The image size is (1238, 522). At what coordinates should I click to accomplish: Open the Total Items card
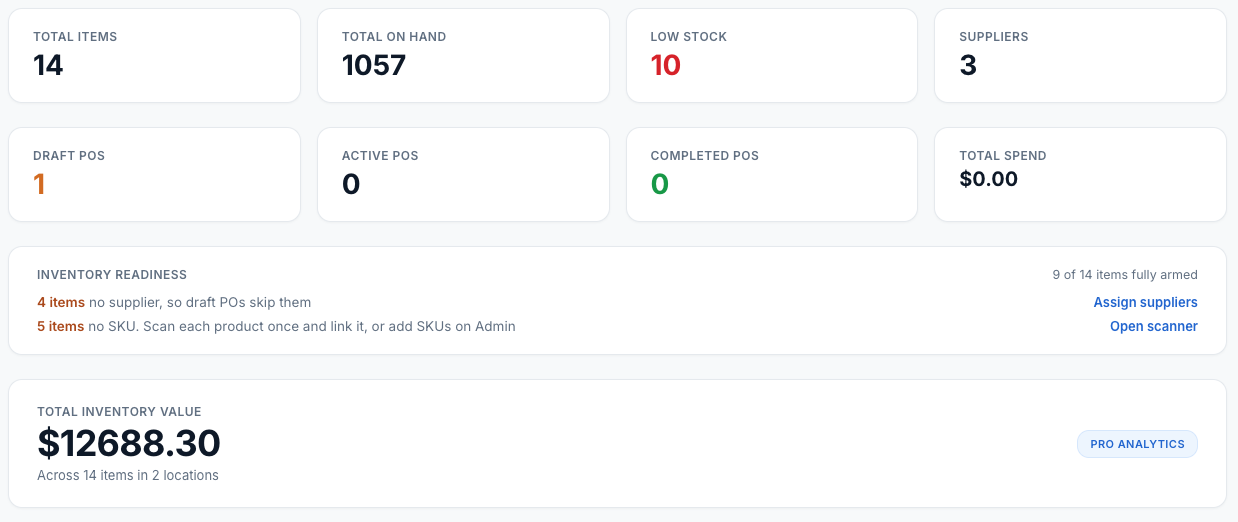pos(154,56)
